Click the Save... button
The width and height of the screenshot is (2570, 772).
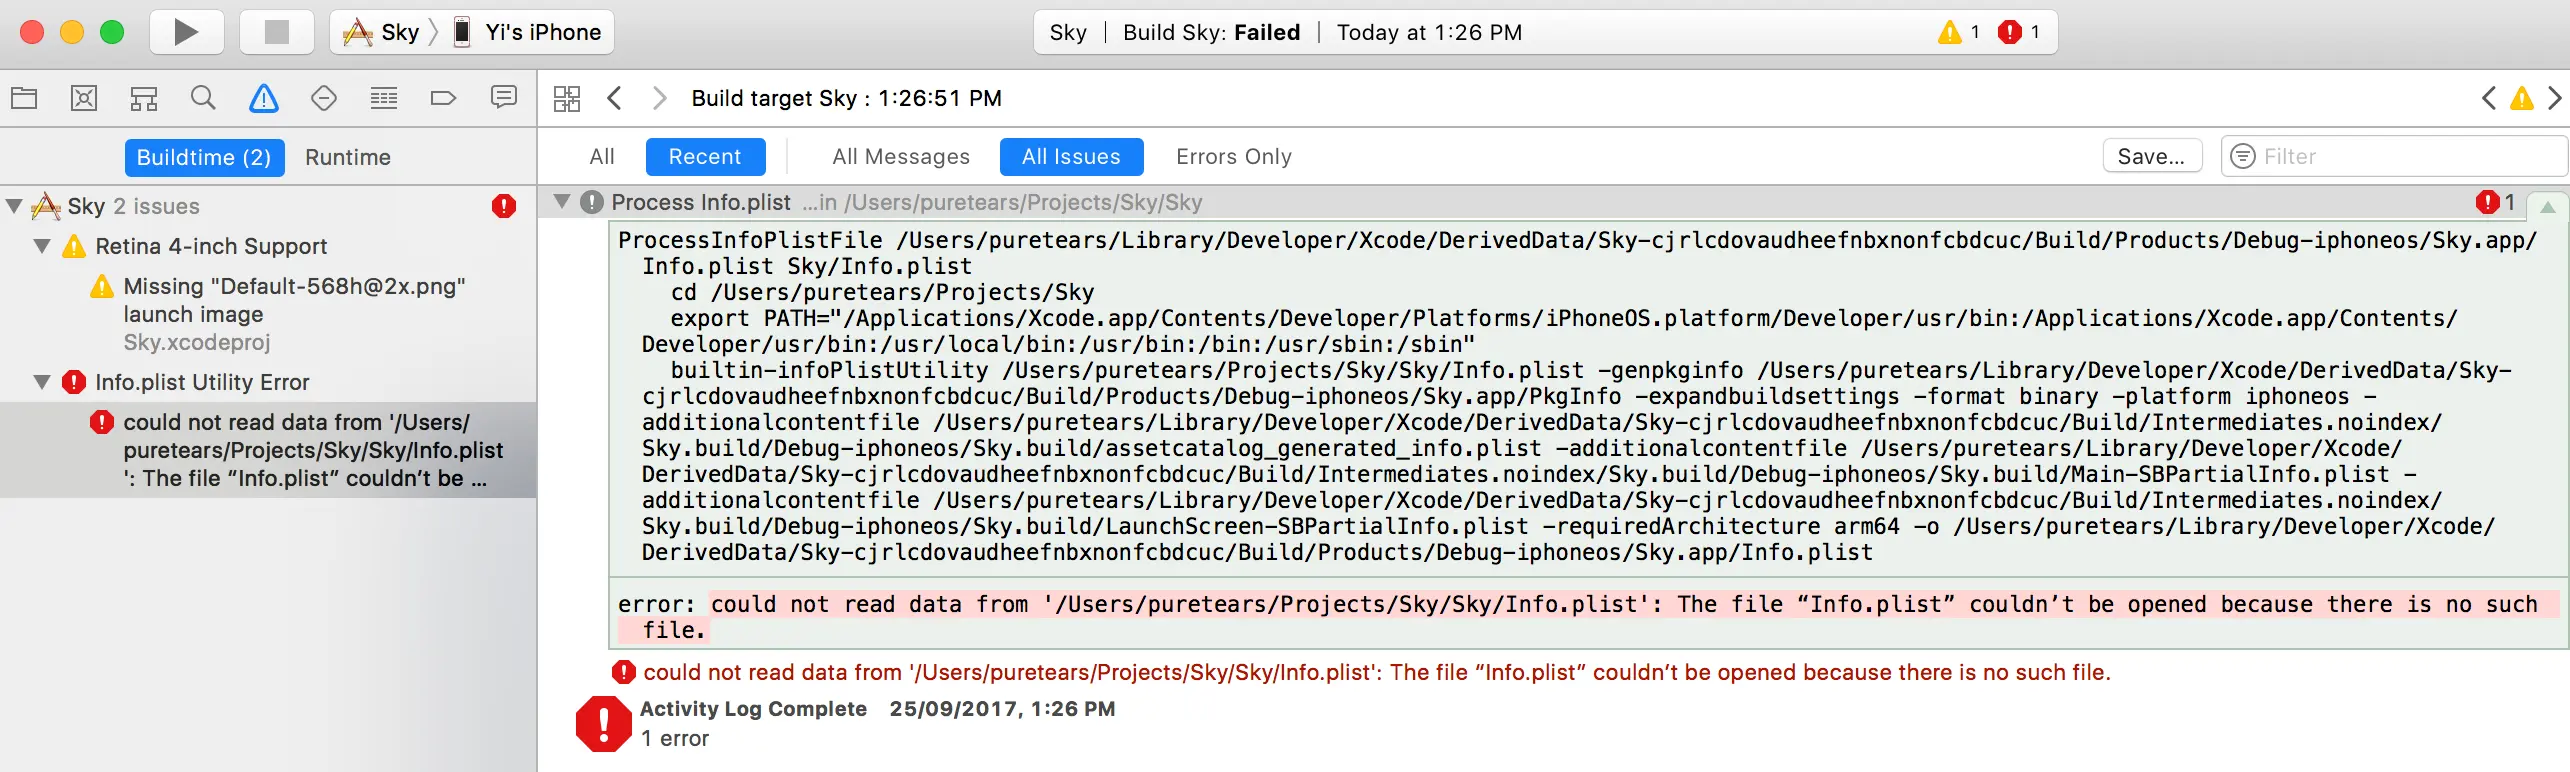(x=2152, y=156)
